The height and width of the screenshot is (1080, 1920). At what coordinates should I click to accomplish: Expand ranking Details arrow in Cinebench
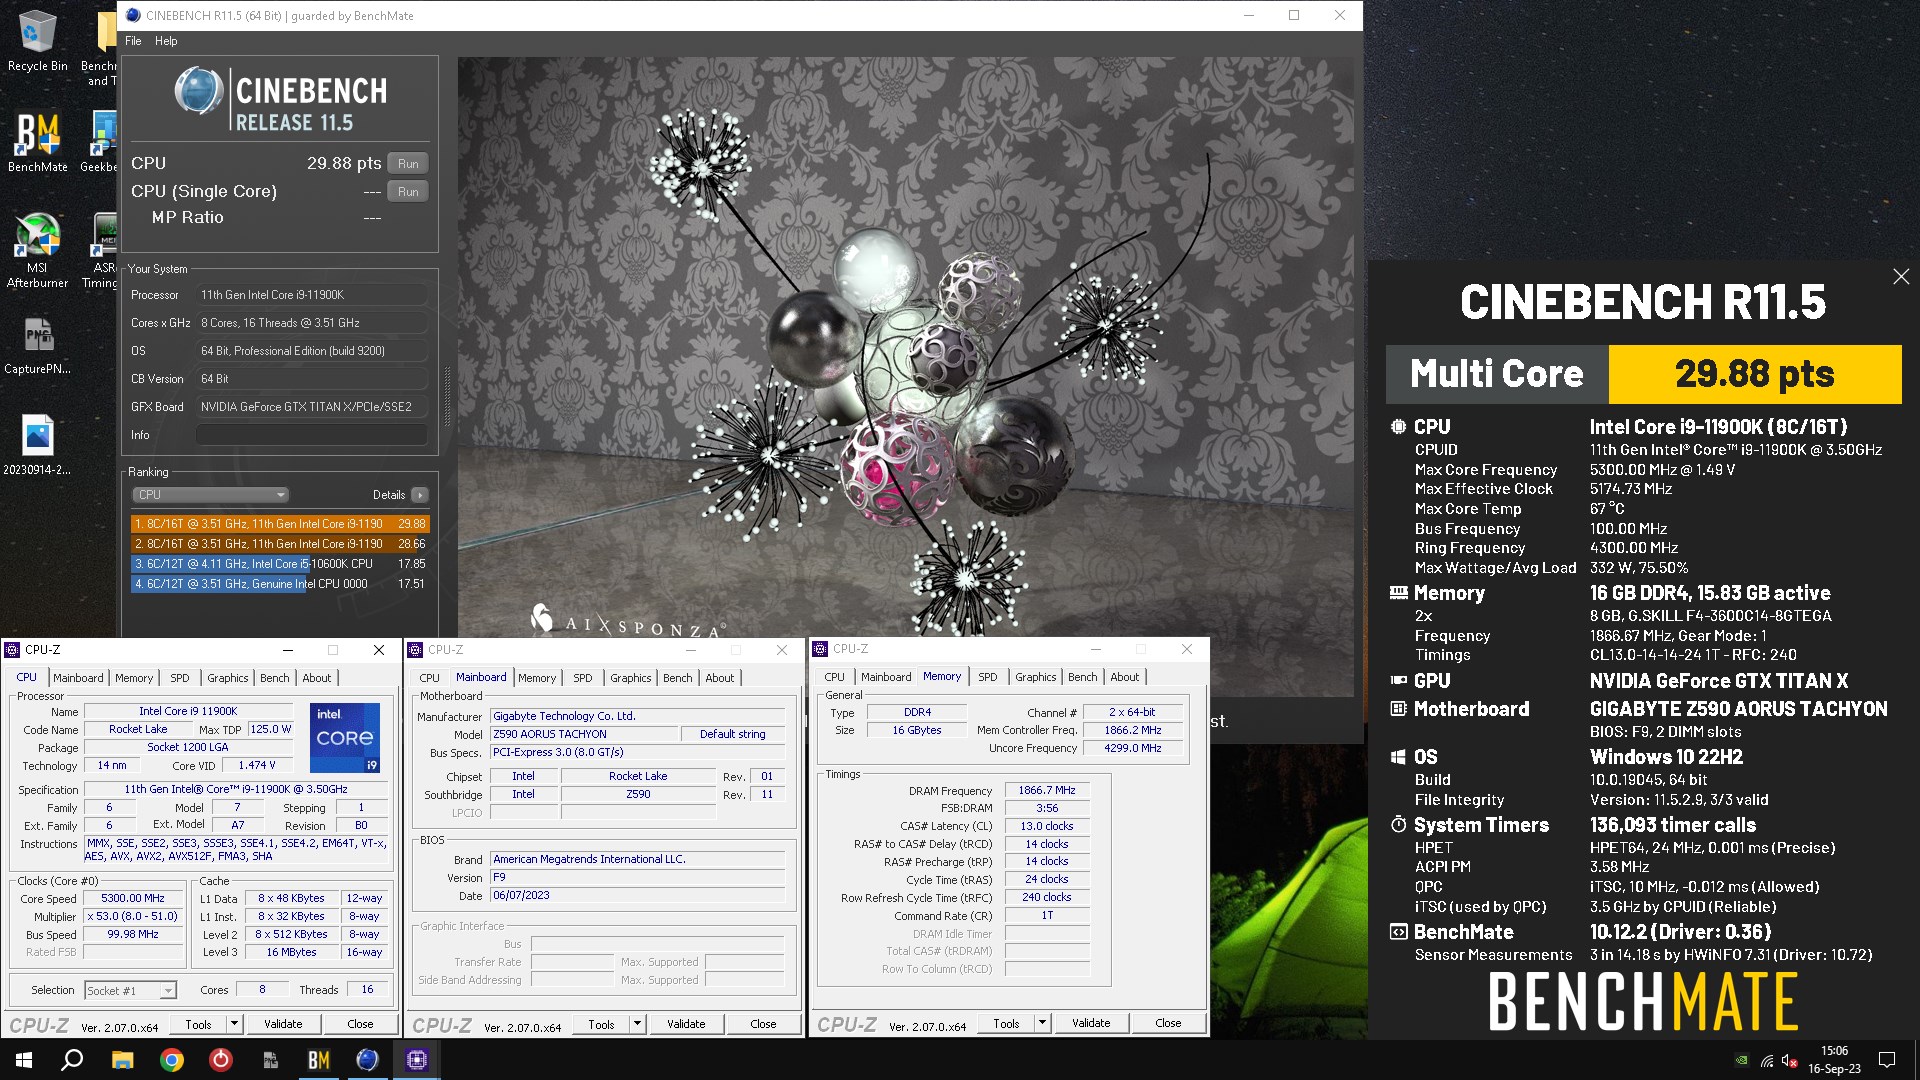click(420, 495)
